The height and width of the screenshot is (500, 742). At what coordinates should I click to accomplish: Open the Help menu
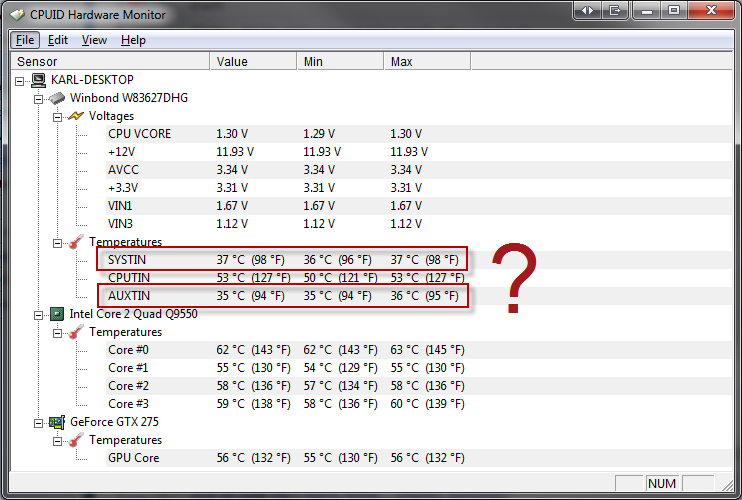click(x=133, y=40)
